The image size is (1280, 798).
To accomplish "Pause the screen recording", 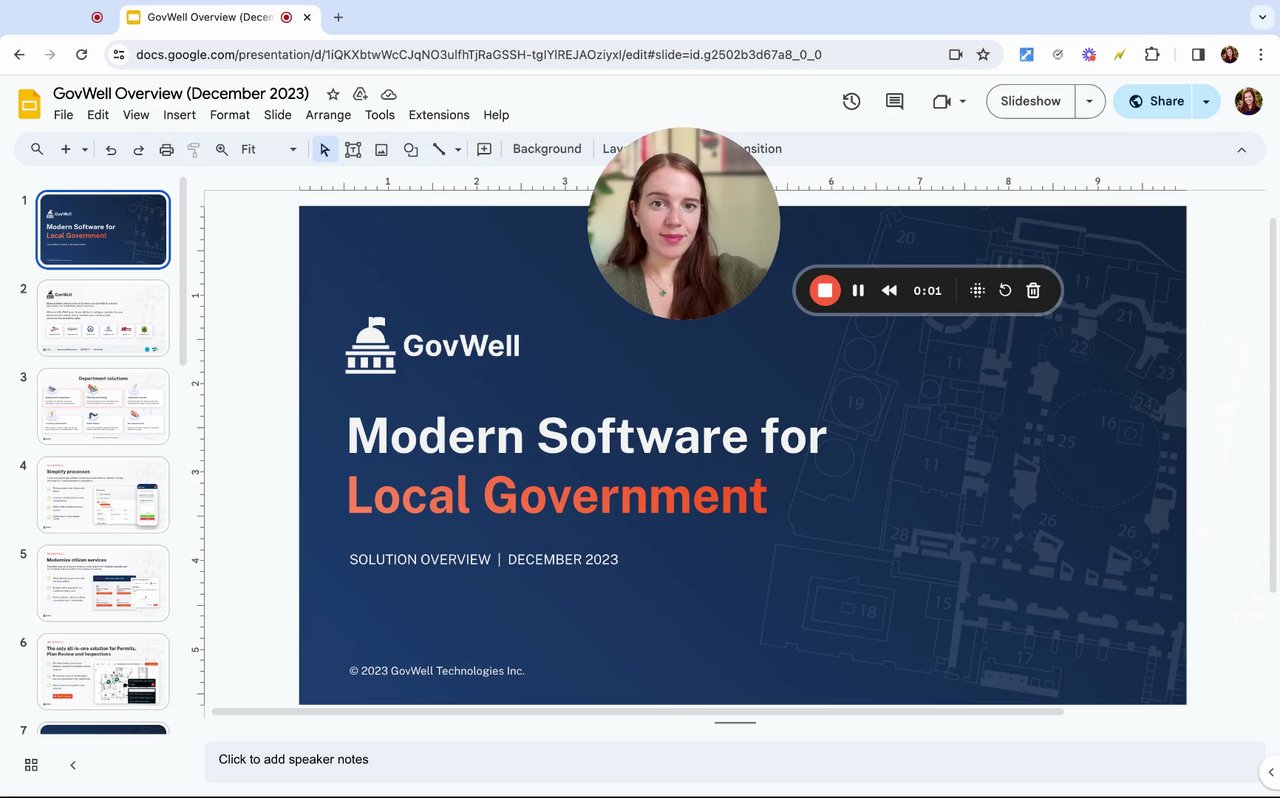I will pos(858,290).
